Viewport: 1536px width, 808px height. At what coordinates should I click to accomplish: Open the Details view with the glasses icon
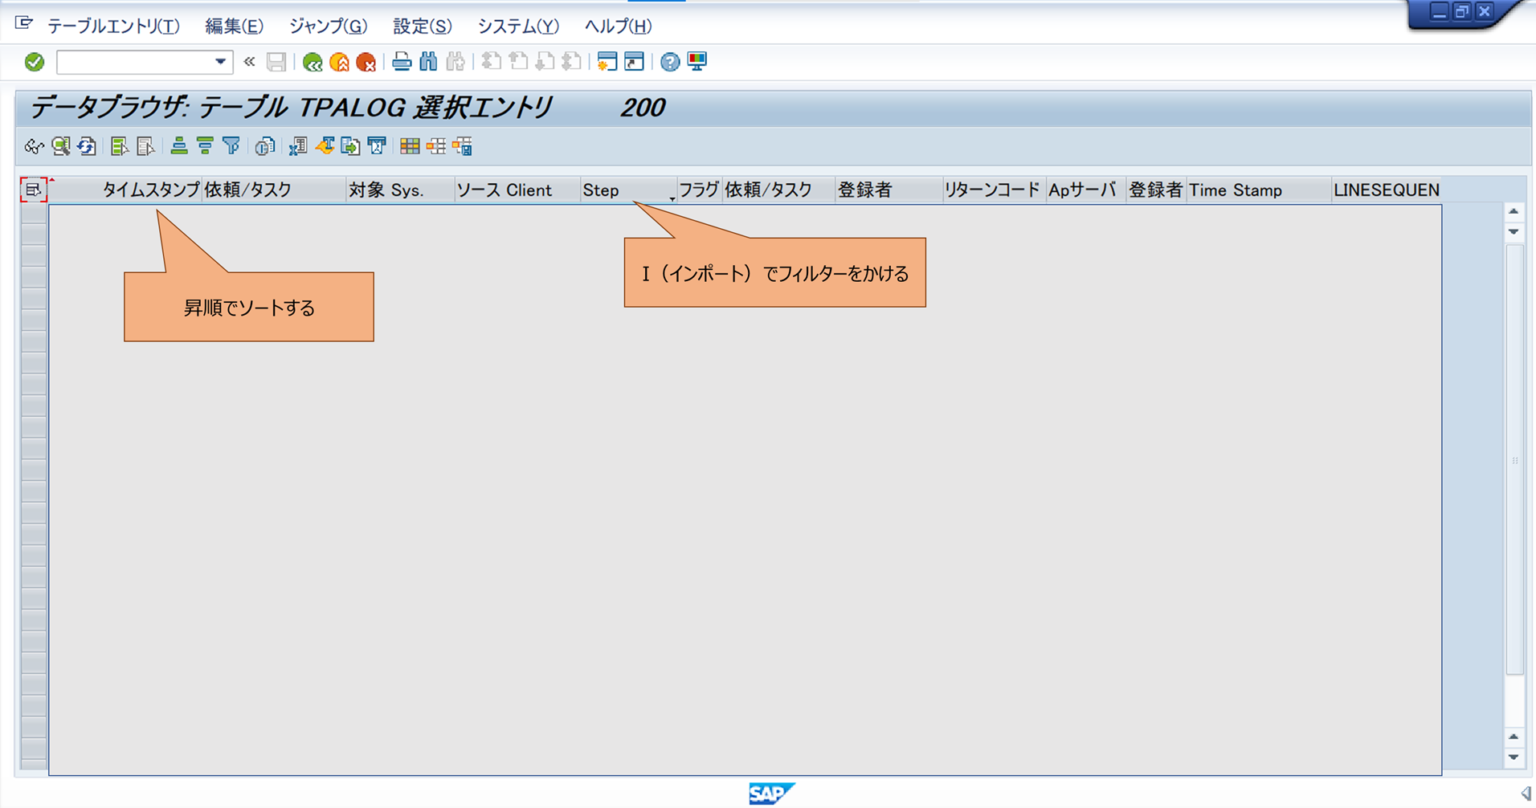(33, 146)
